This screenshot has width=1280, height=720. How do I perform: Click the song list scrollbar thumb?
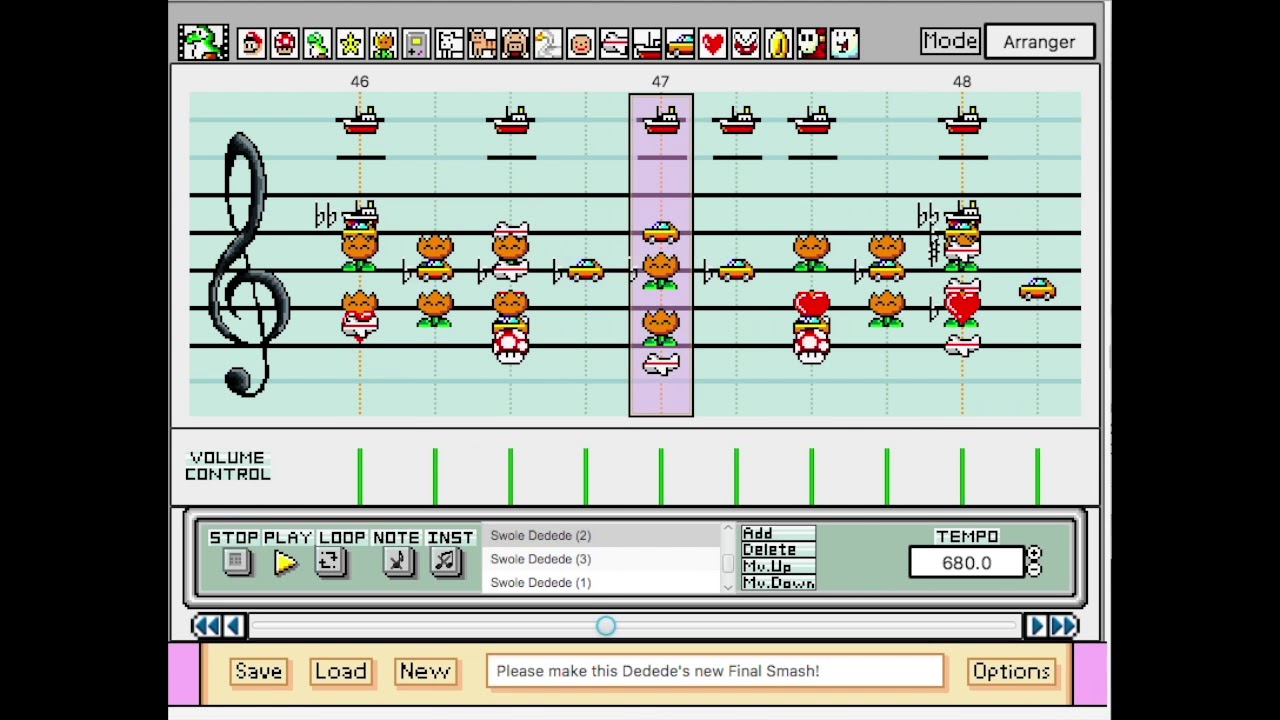[728, 563]
